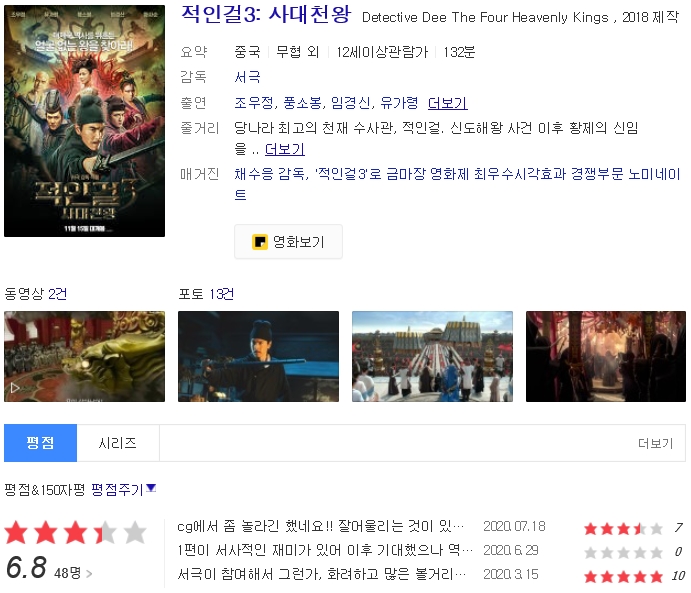Screen dimensions: 691x593
Task: Click the blue triangle beside 평점주기
Action: (151, 488)
